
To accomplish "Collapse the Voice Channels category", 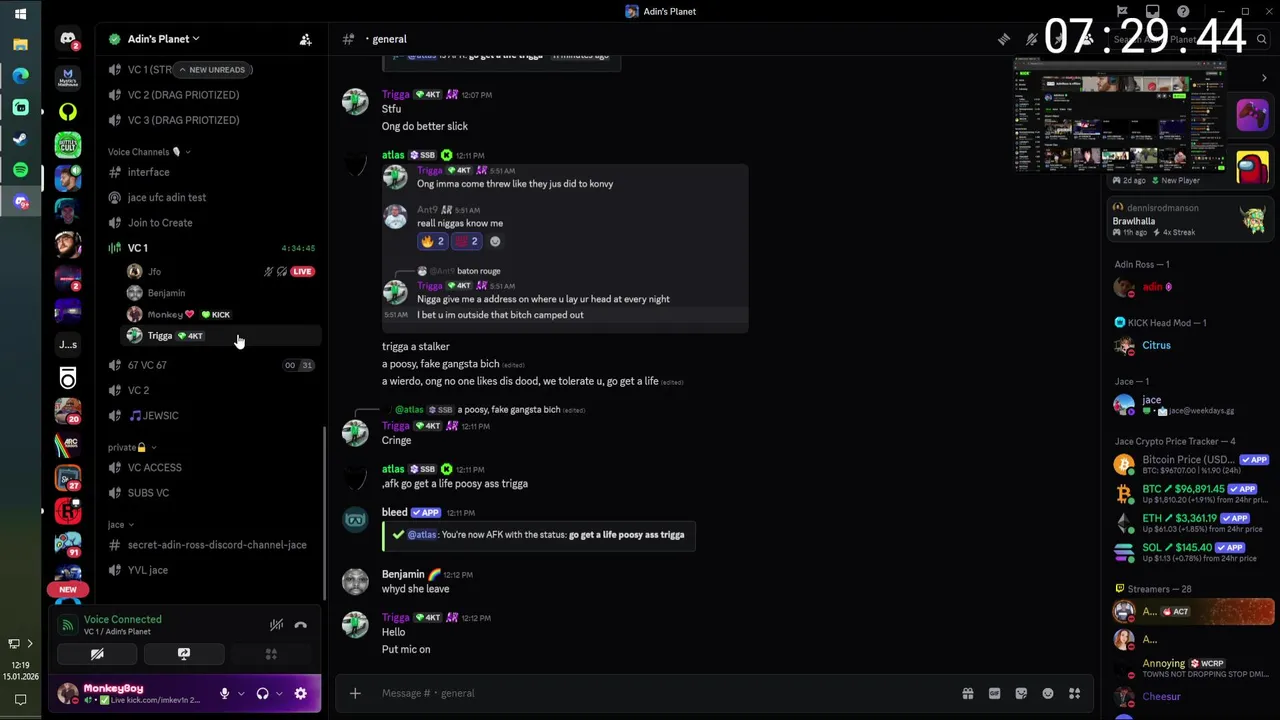I will (139, 152).
